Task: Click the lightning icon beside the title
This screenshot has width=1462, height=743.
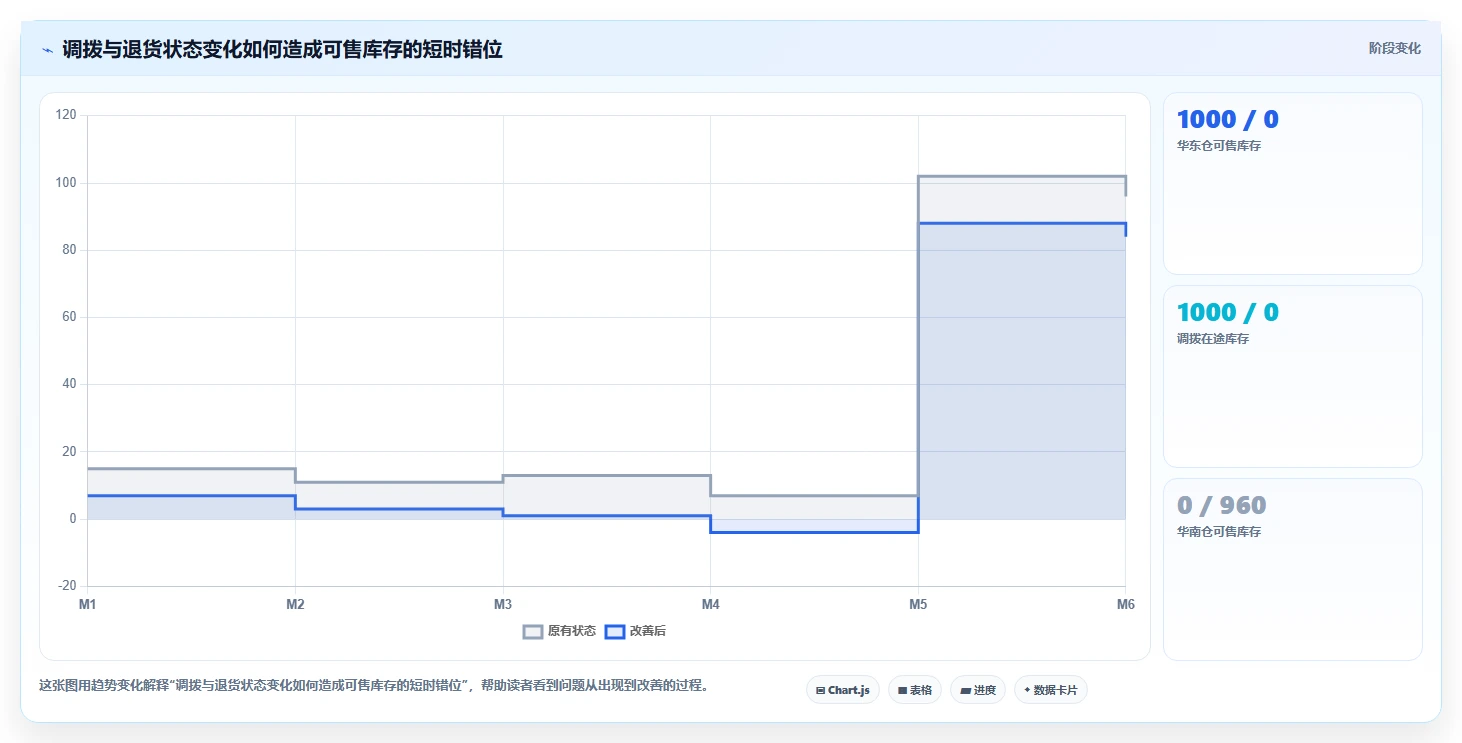Action: point(47,50)
